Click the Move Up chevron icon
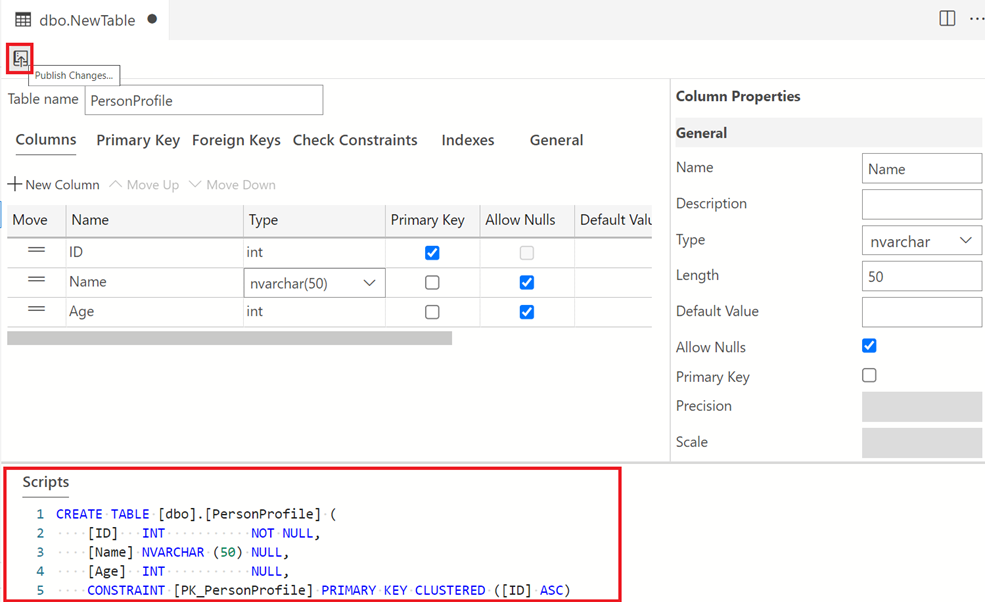 tap(115, 184)
